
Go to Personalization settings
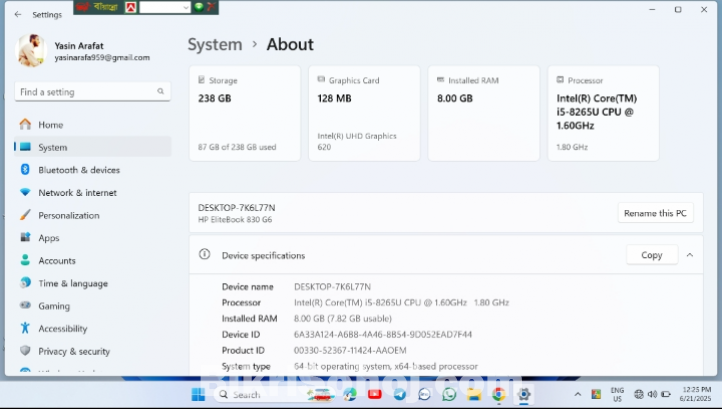coord(93,215)
